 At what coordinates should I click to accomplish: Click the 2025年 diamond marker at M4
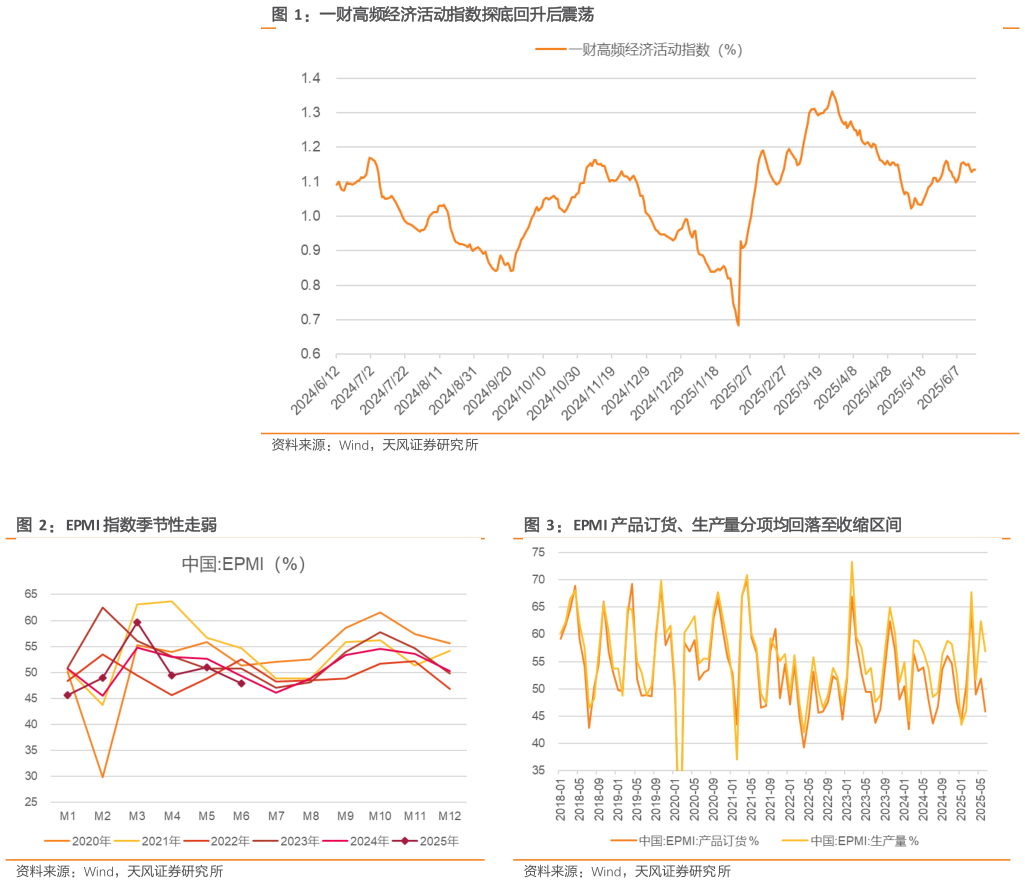pyautogui.click(x=172, y=675)
